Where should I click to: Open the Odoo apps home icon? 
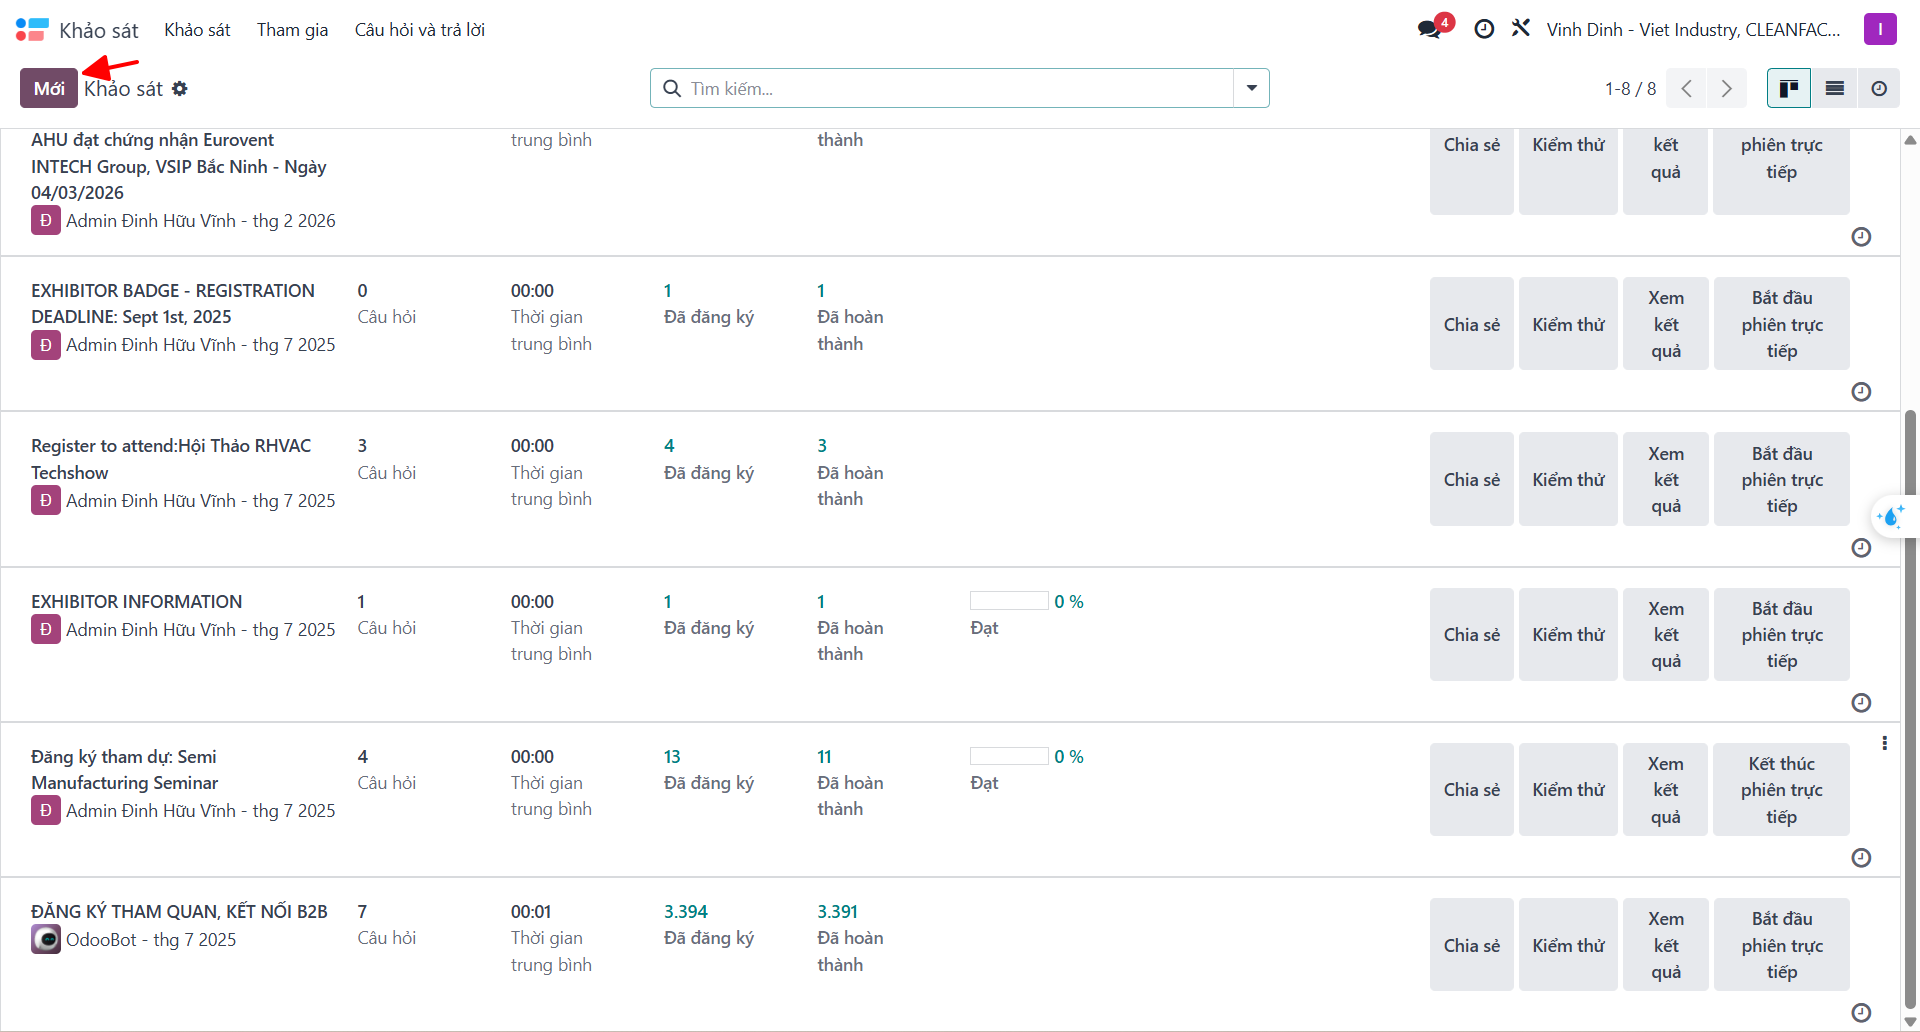pos(32,30)
